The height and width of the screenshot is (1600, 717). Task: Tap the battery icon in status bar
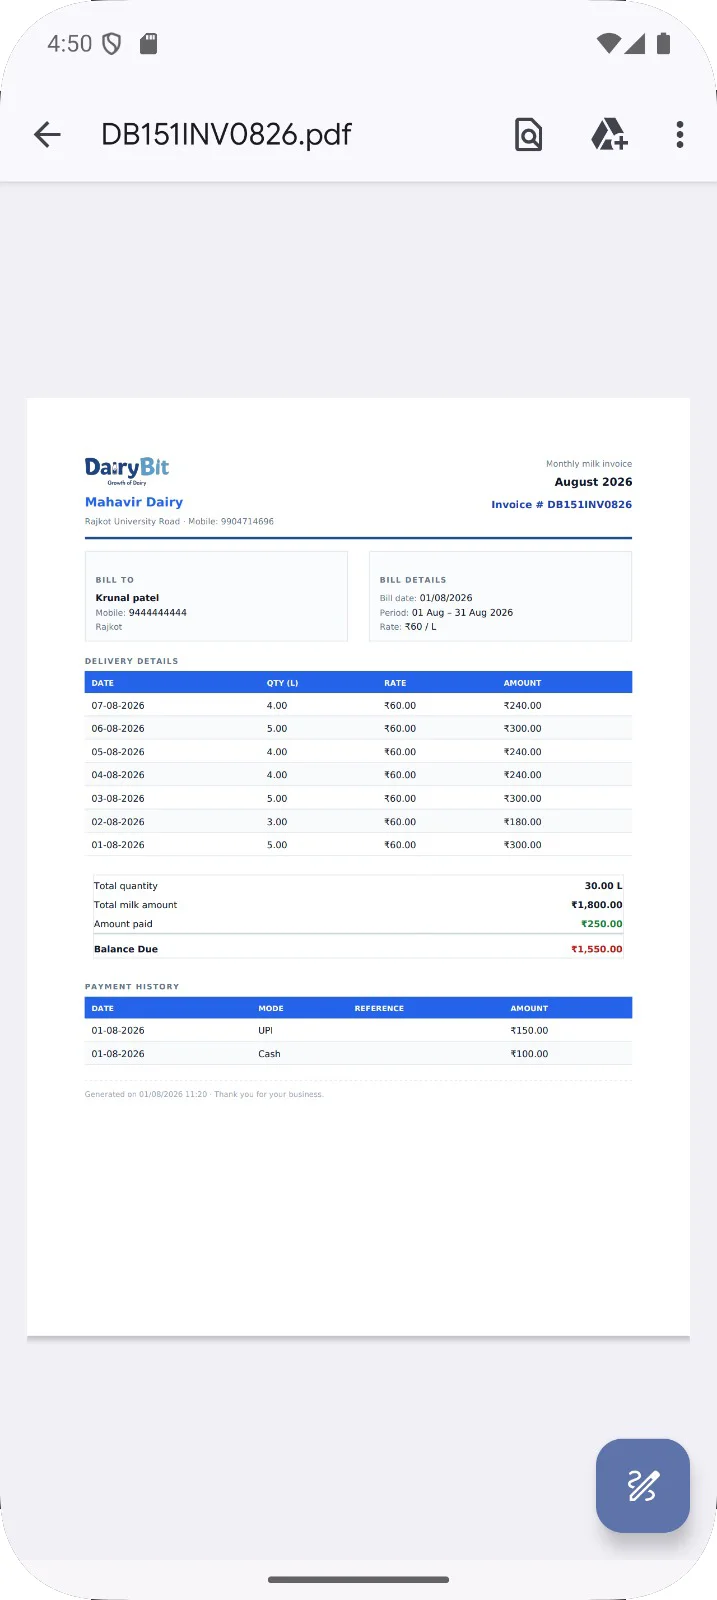[x=663, y=43]
